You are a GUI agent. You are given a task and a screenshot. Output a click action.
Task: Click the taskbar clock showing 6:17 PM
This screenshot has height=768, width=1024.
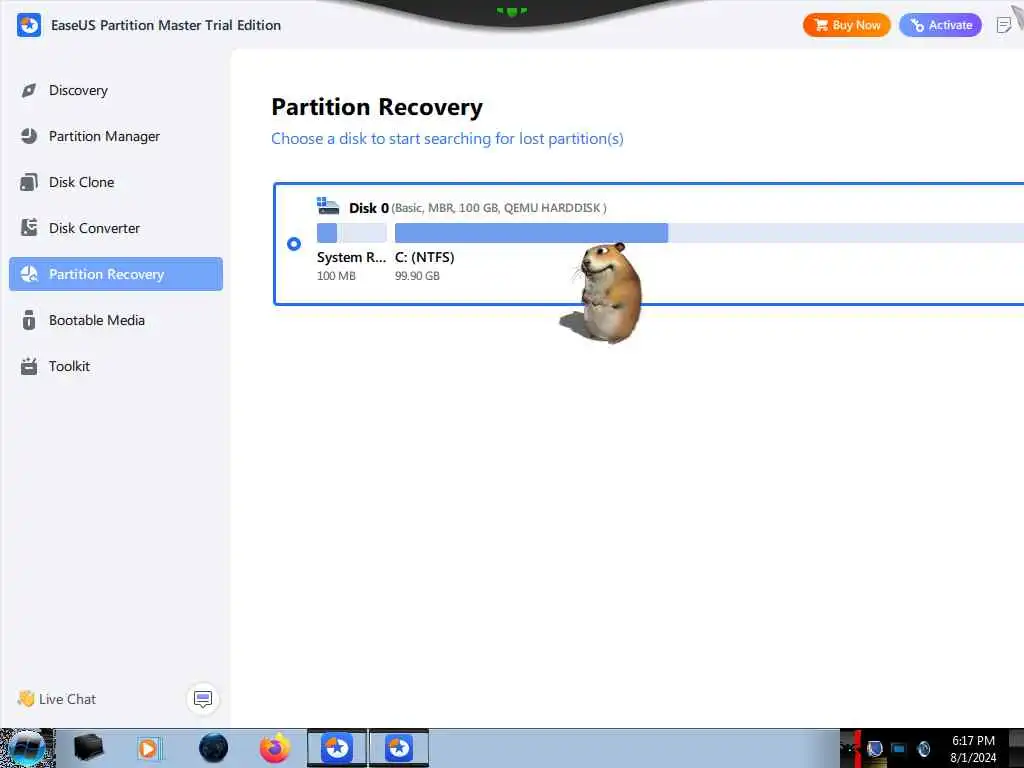[x=973, y=749]
